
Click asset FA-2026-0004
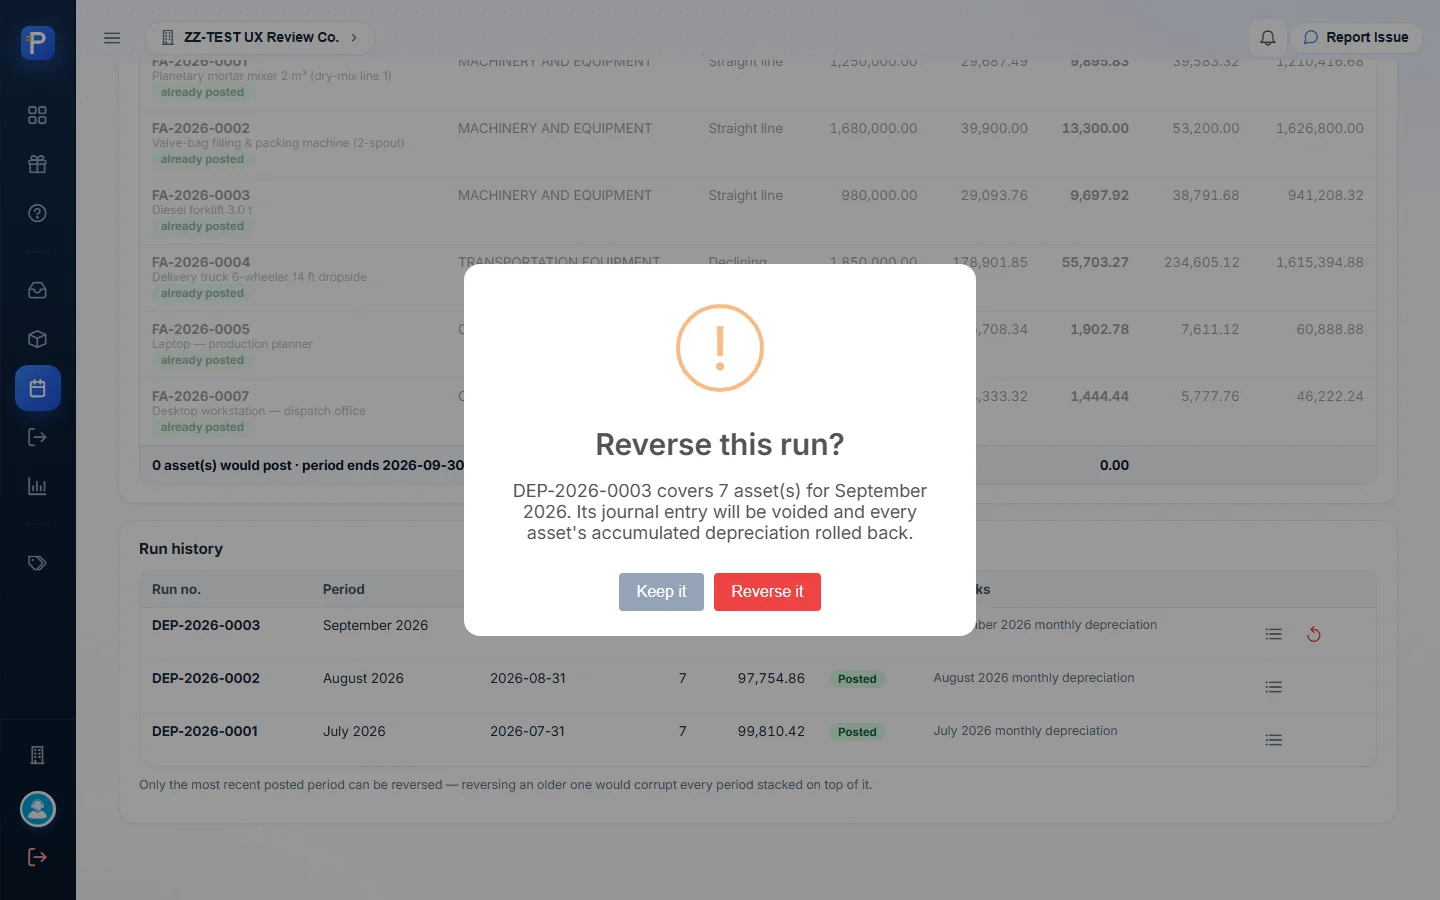(x=201, y=262)
